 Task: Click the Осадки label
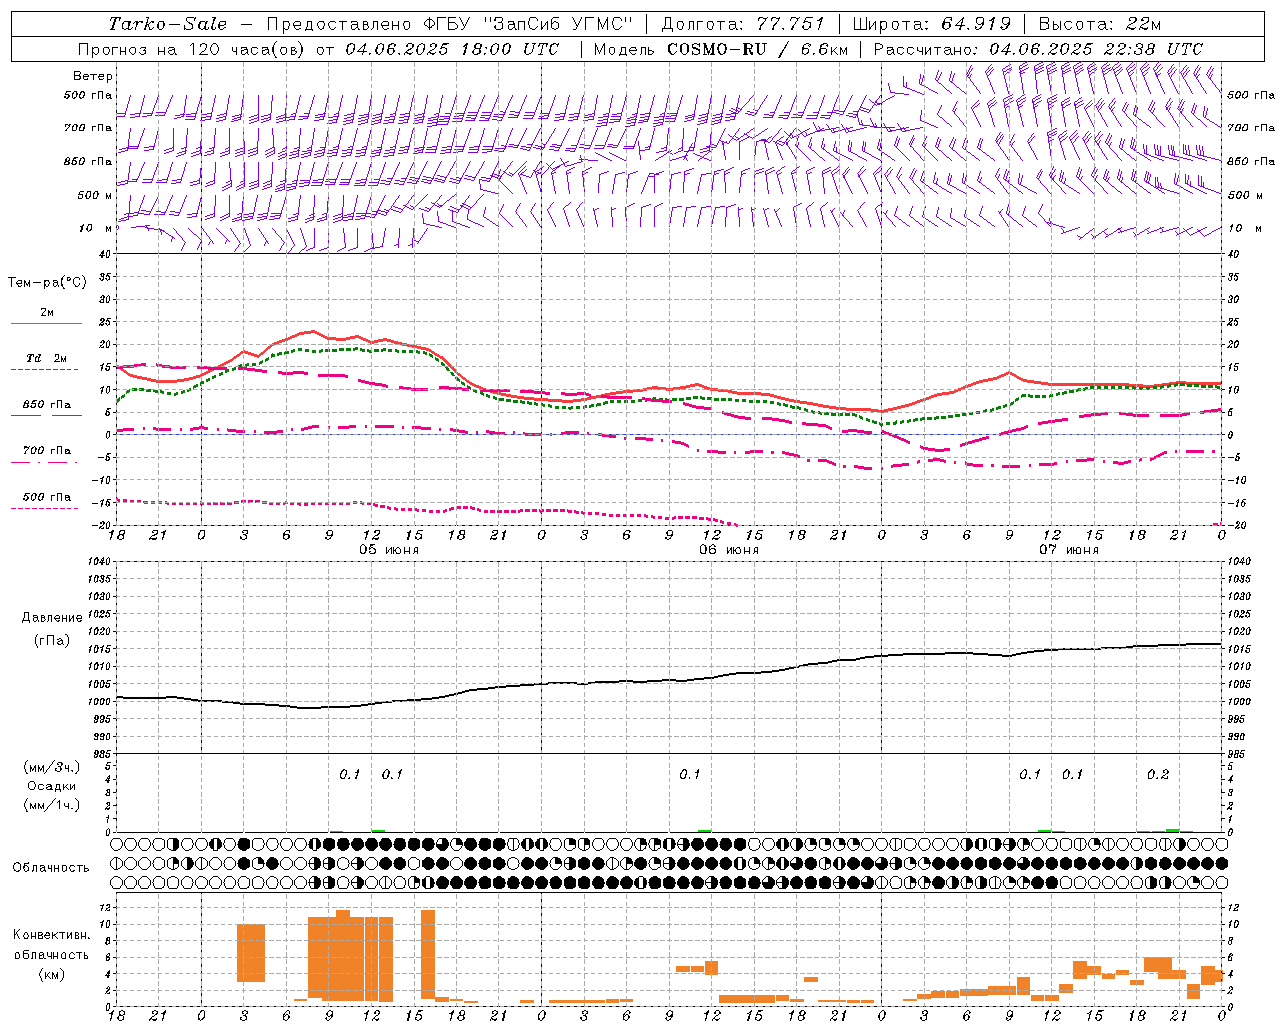(52, 786)
